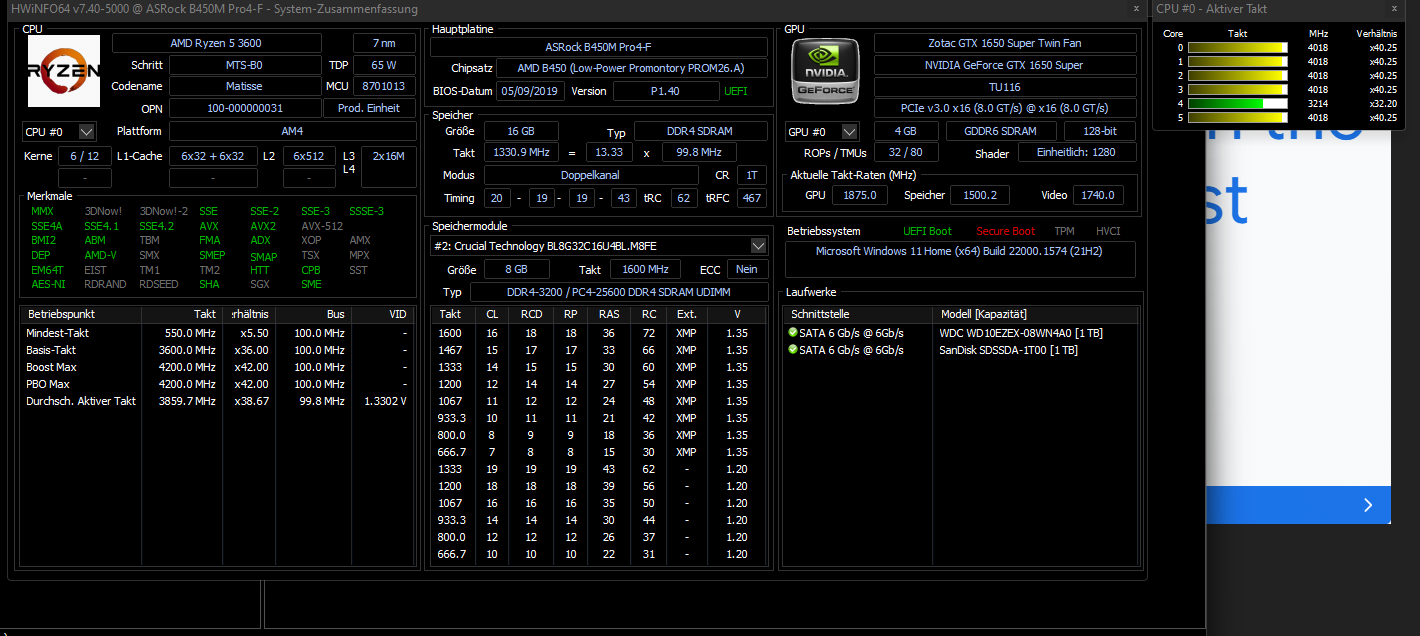This screenshot has height=636, width=1420.
Task: Click the Modell [Kapazität] column header
Action: [1036, 314]
